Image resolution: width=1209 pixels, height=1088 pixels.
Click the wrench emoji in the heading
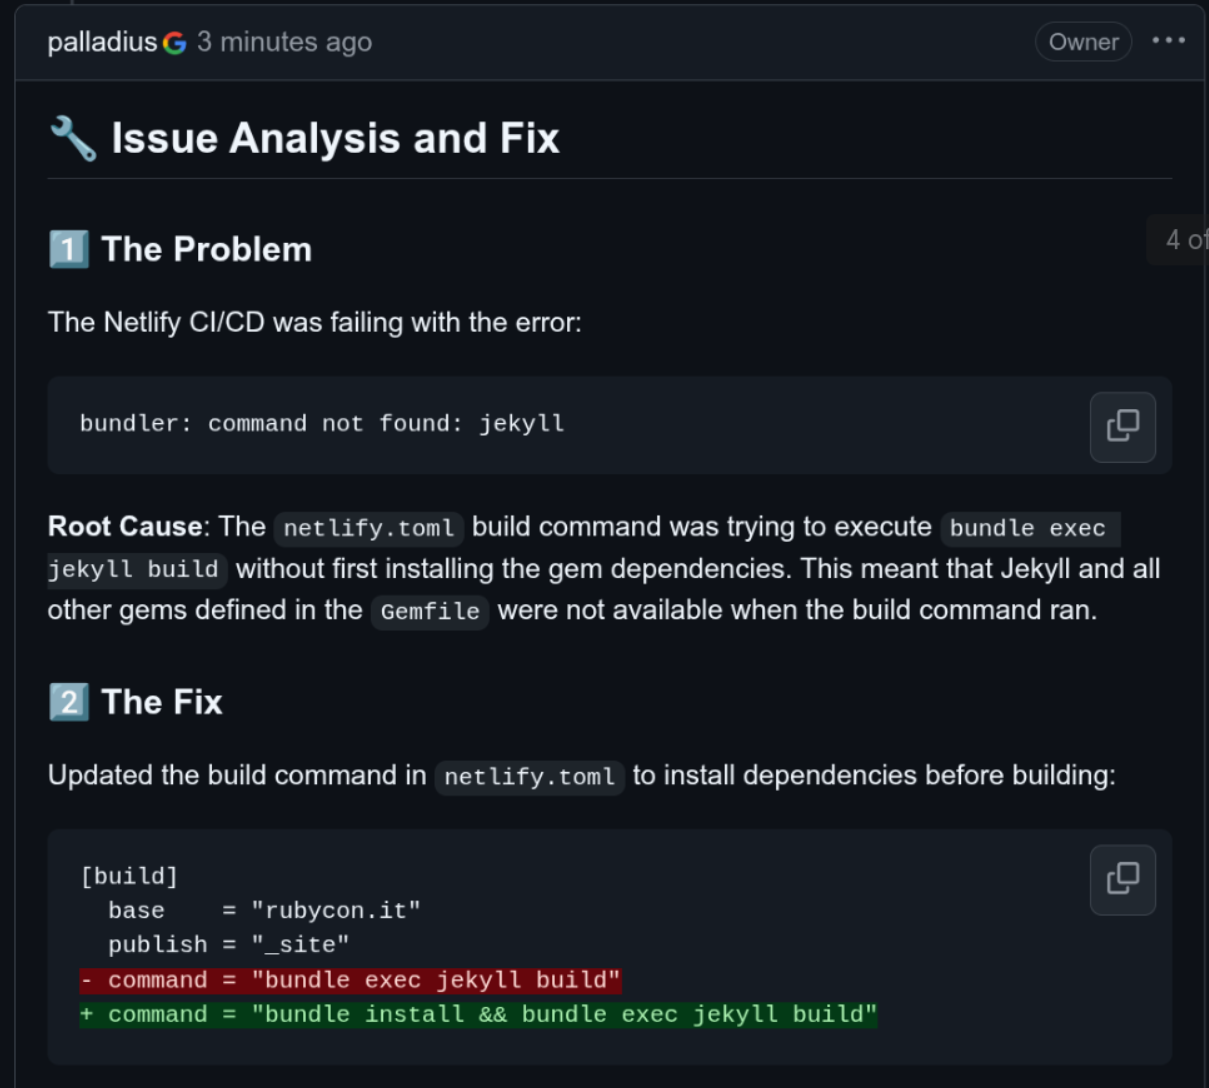point(73,138)
